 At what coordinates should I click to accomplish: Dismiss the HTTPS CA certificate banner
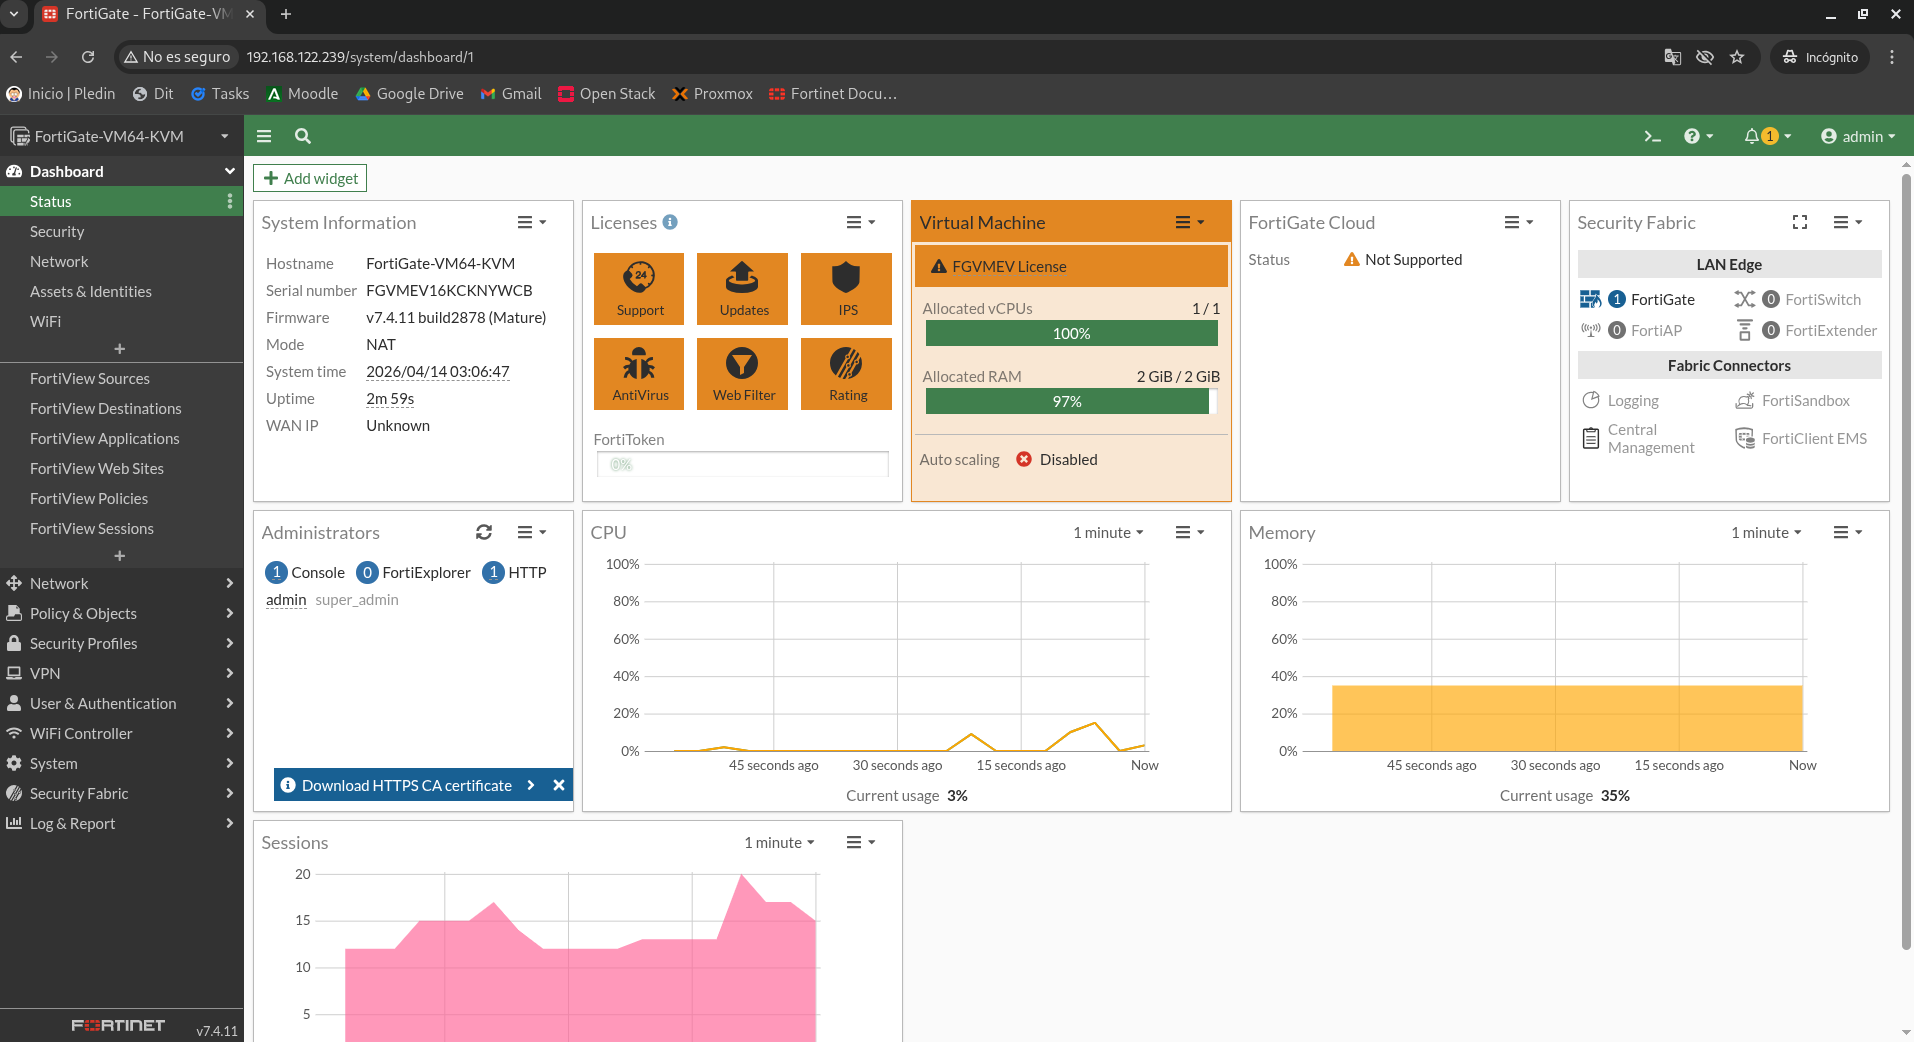pos(559,785)
